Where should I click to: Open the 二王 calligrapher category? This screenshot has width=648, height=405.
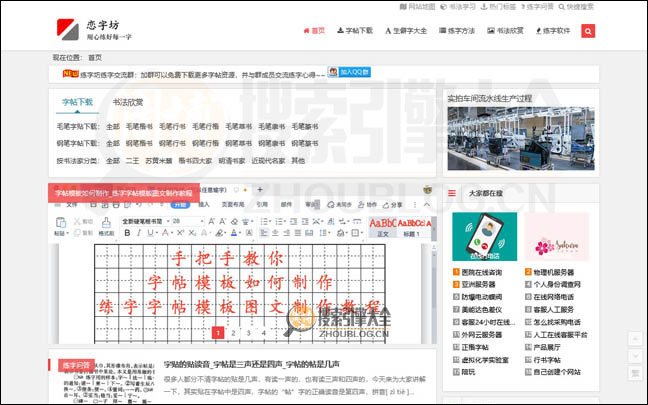tap(132, 160)
